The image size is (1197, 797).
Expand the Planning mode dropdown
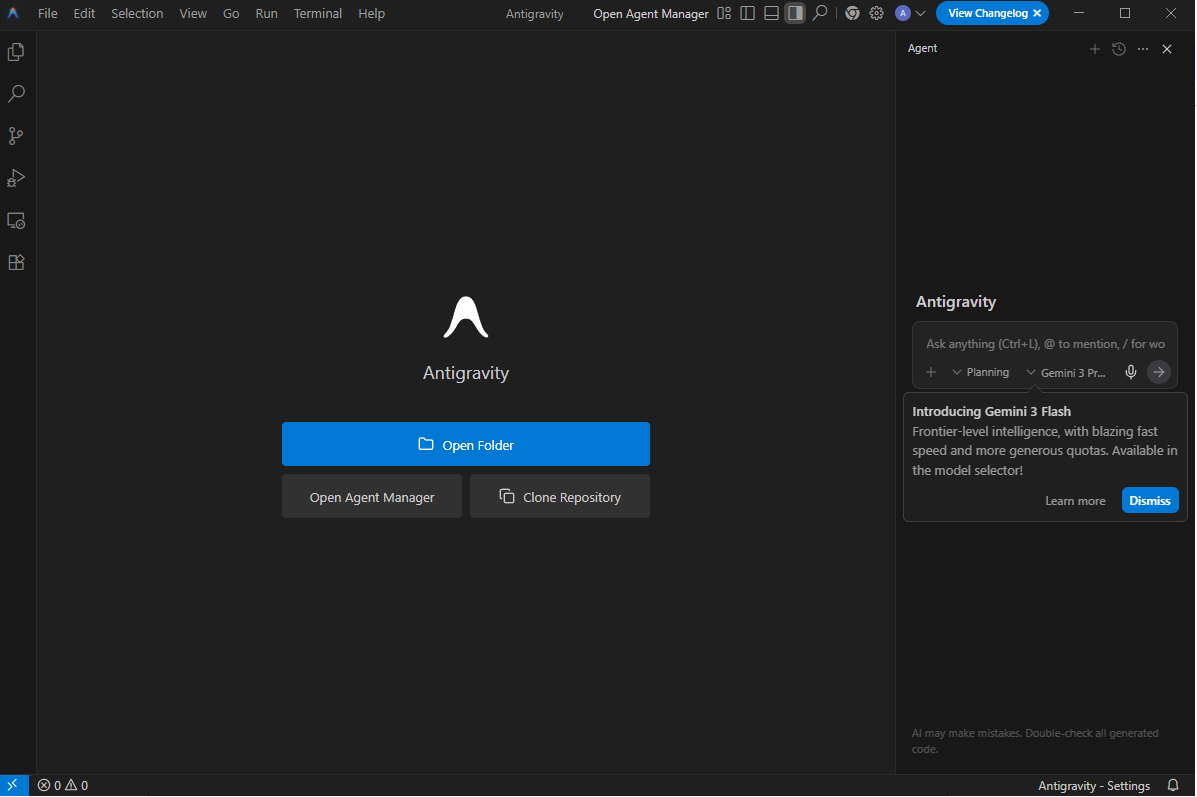coord(980,372)
